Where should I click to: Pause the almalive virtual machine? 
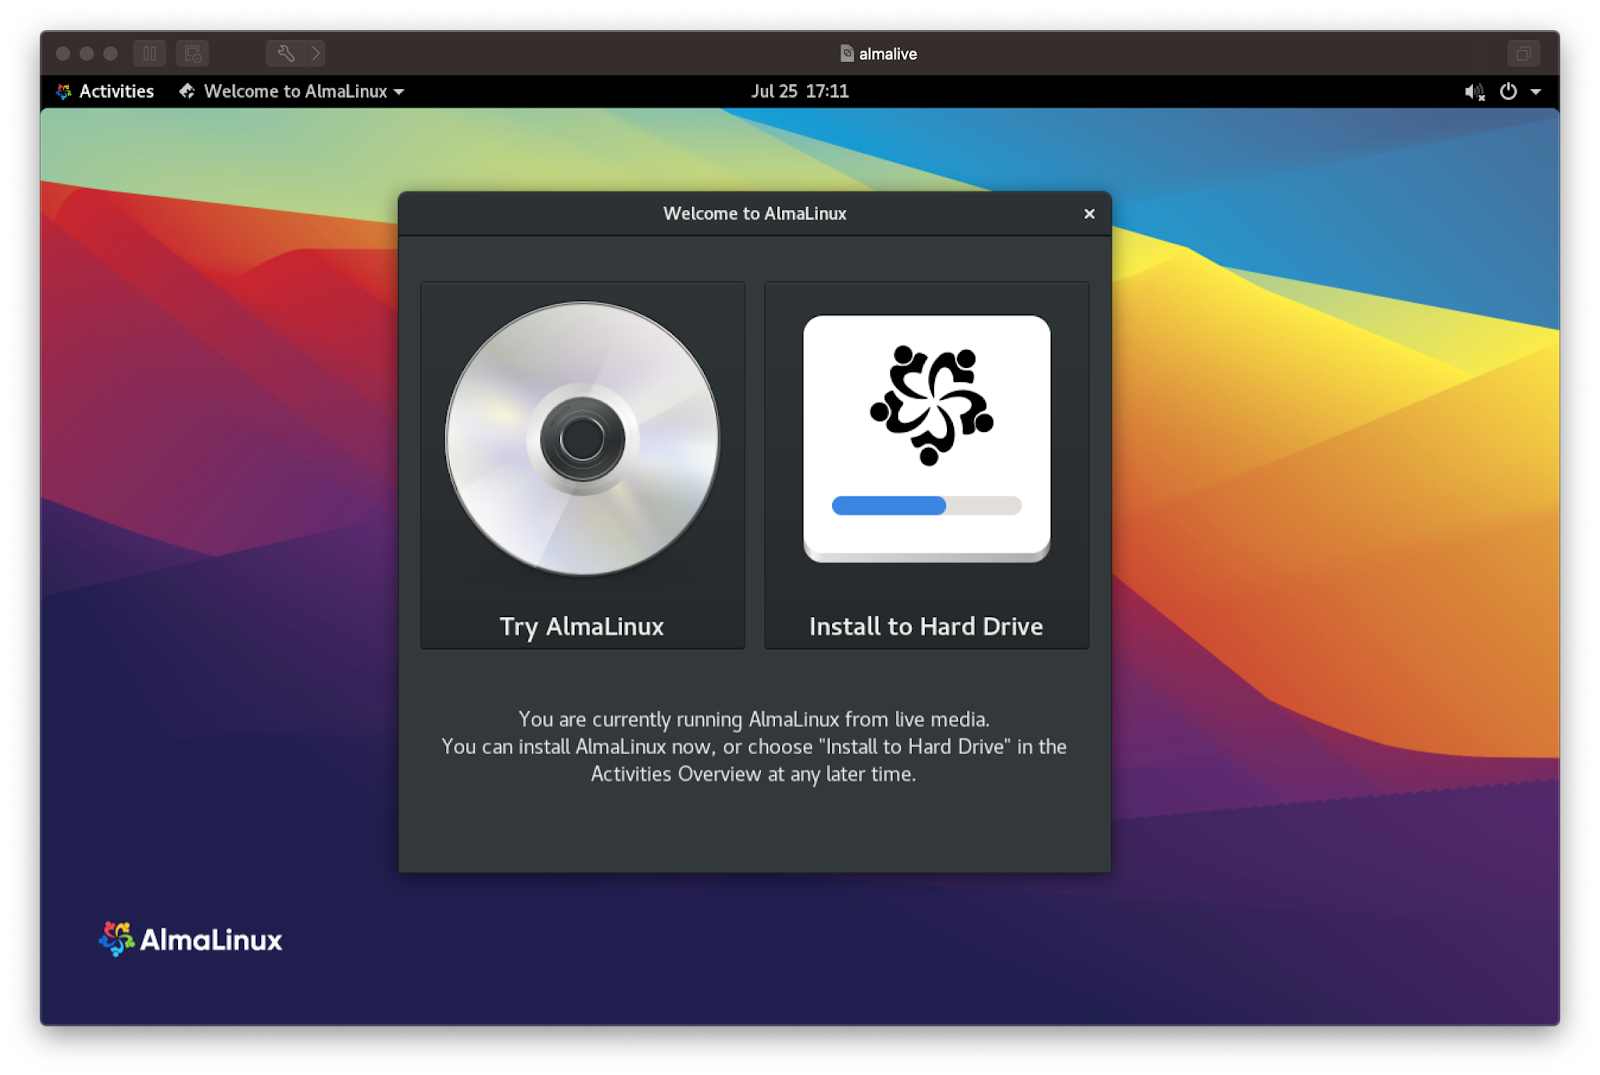point(150,54)
